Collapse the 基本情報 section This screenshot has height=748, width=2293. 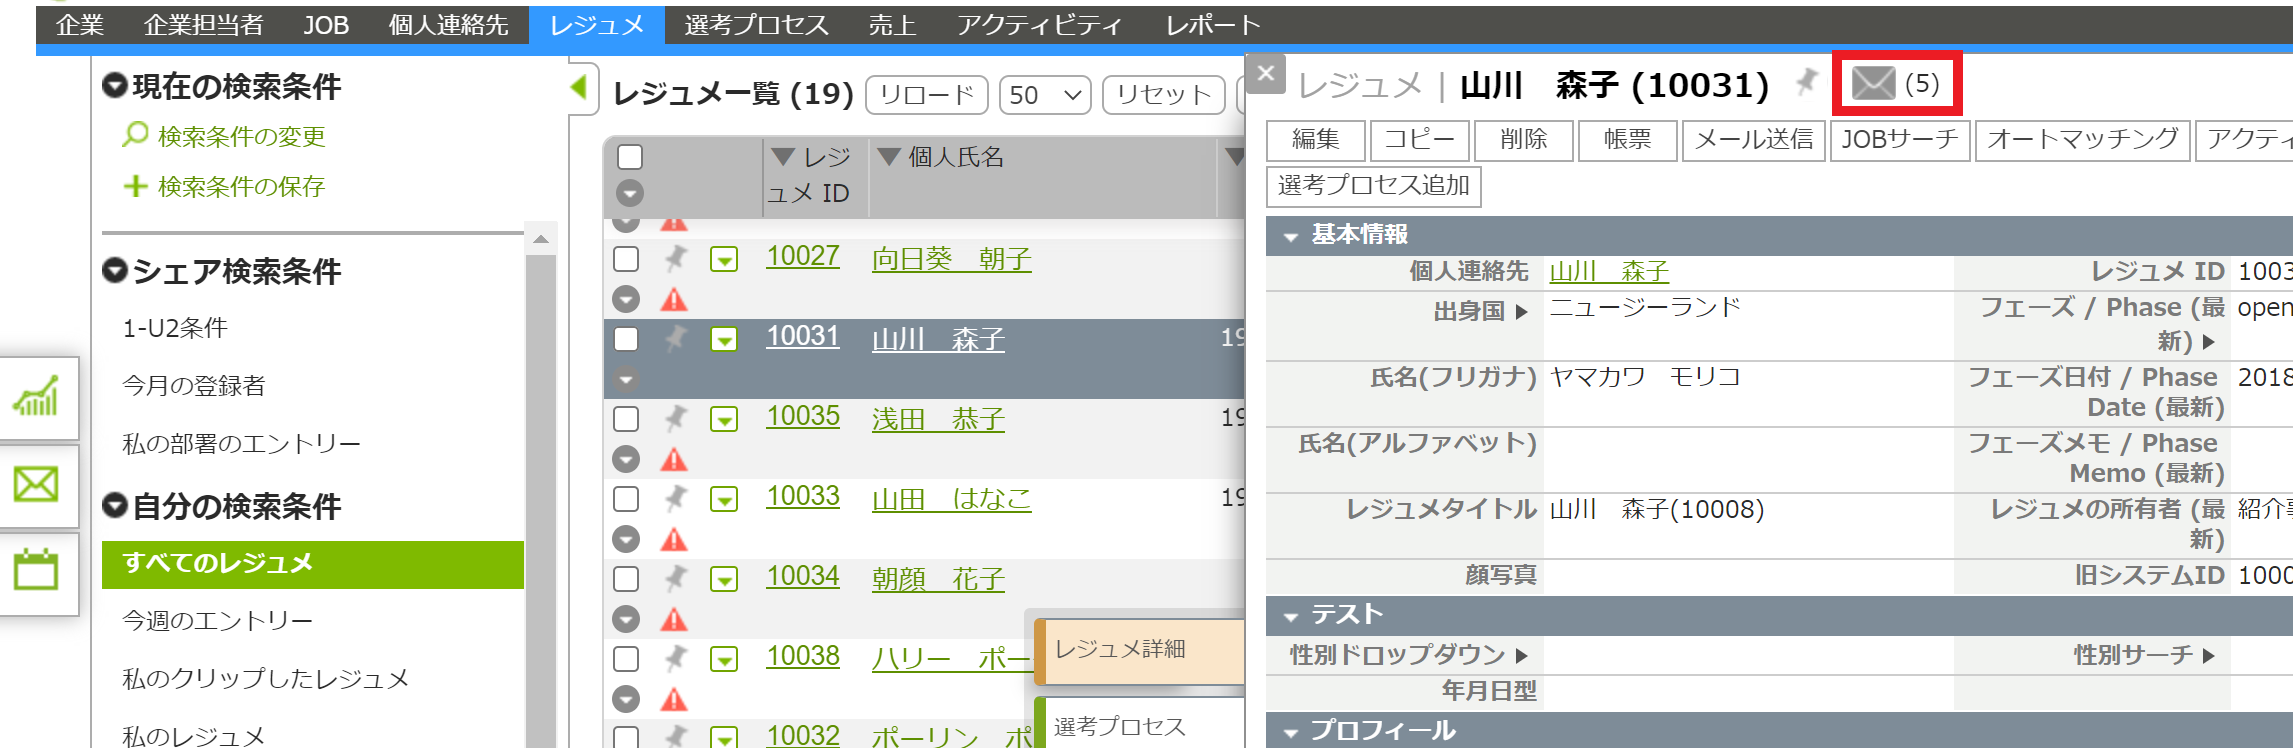(1291, 236)
